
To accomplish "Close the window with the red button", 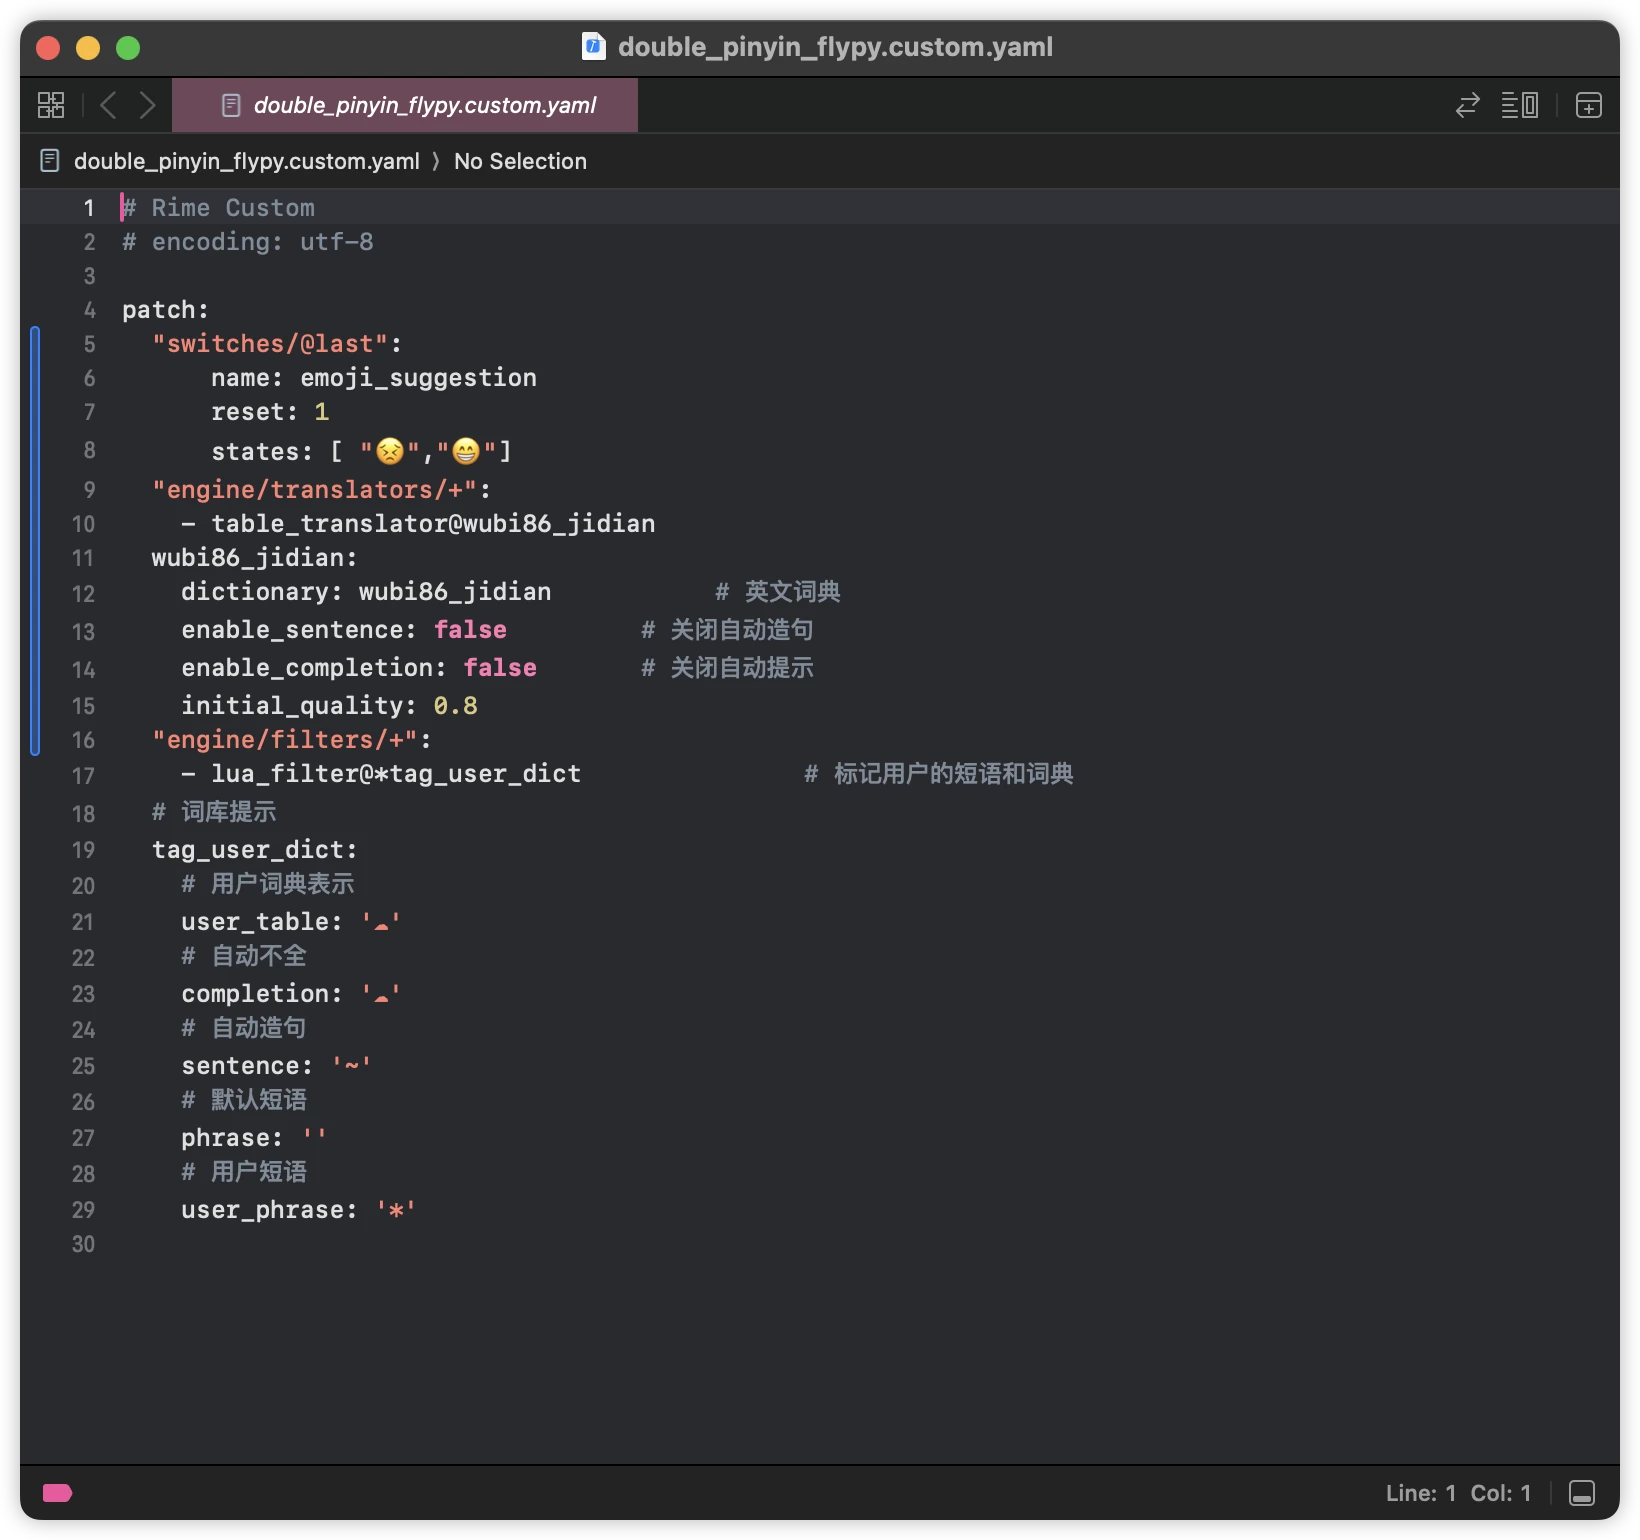I will 48,47.
